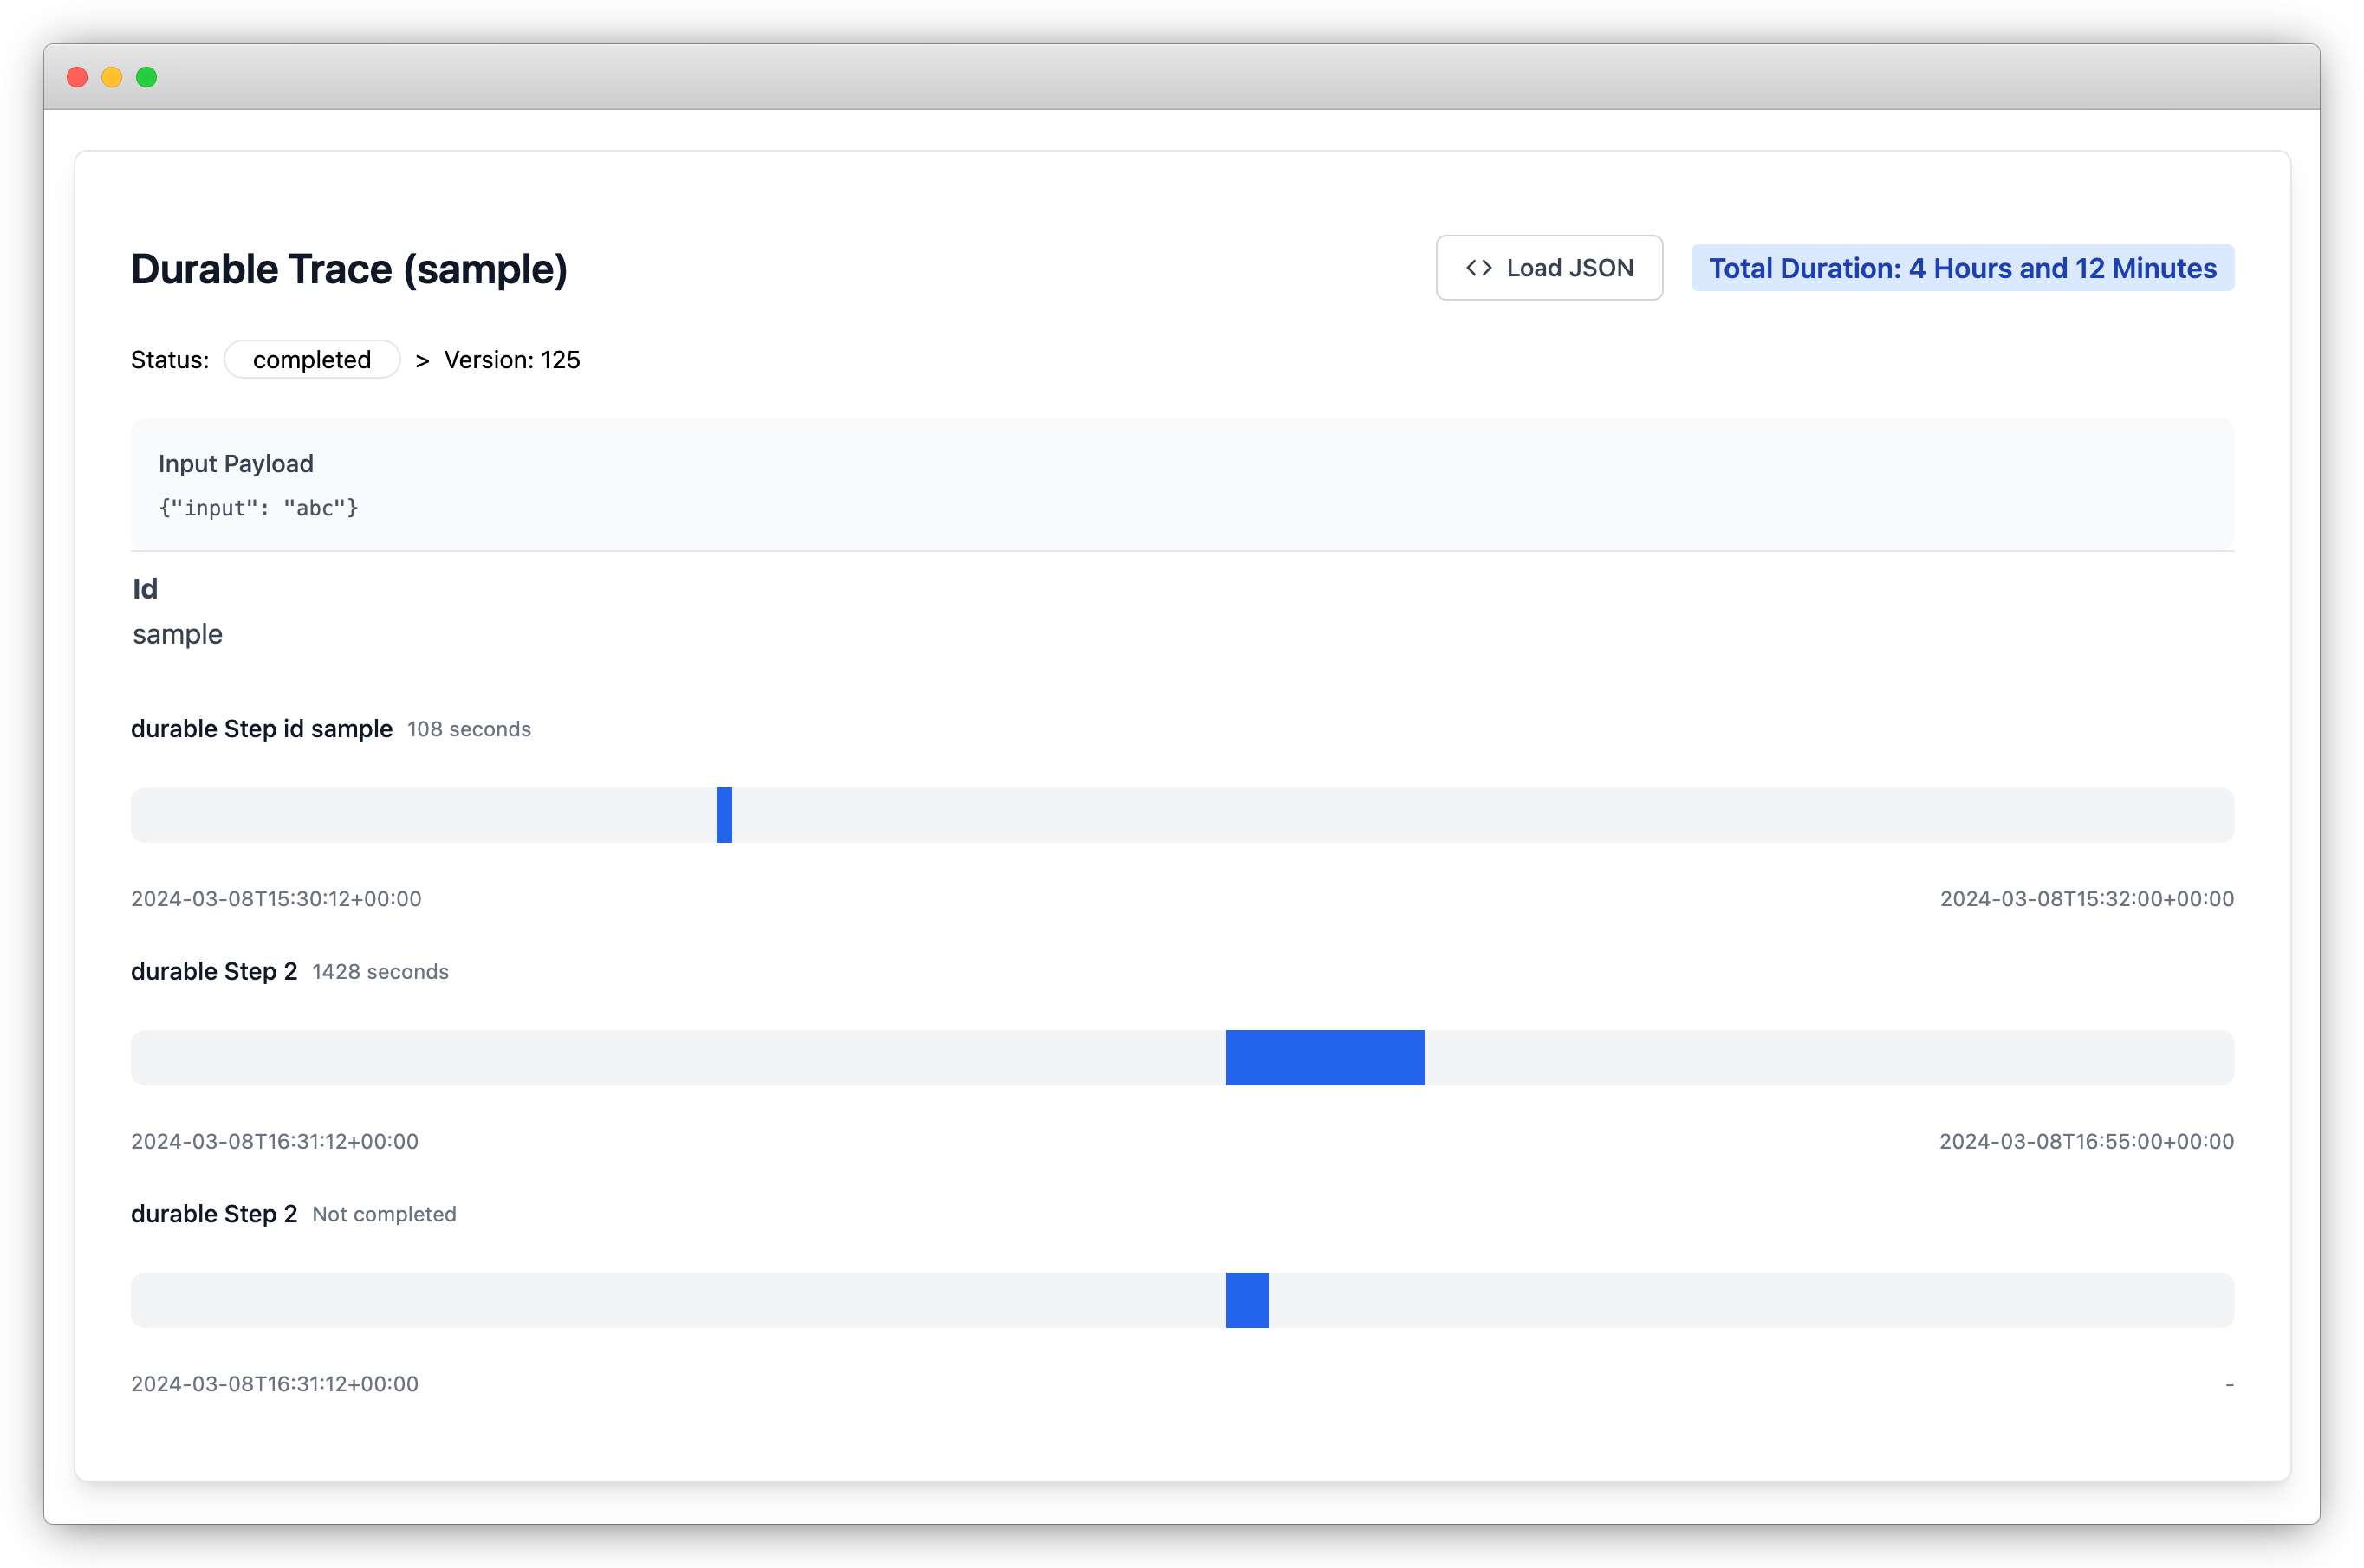This screenshot has width=2364, height=1568.
Task: Click the Total Duration badge
Action: coord(1961,268)
